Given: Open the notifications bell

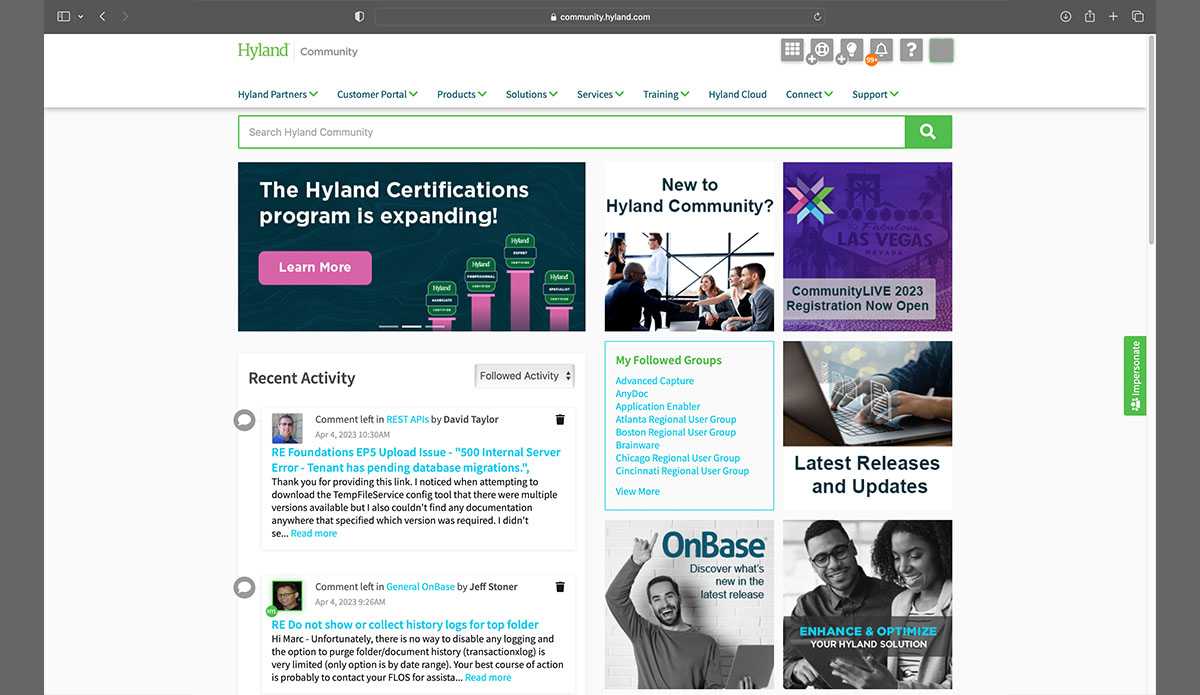Looking at the screenshot, I should [x=880, y=50].
